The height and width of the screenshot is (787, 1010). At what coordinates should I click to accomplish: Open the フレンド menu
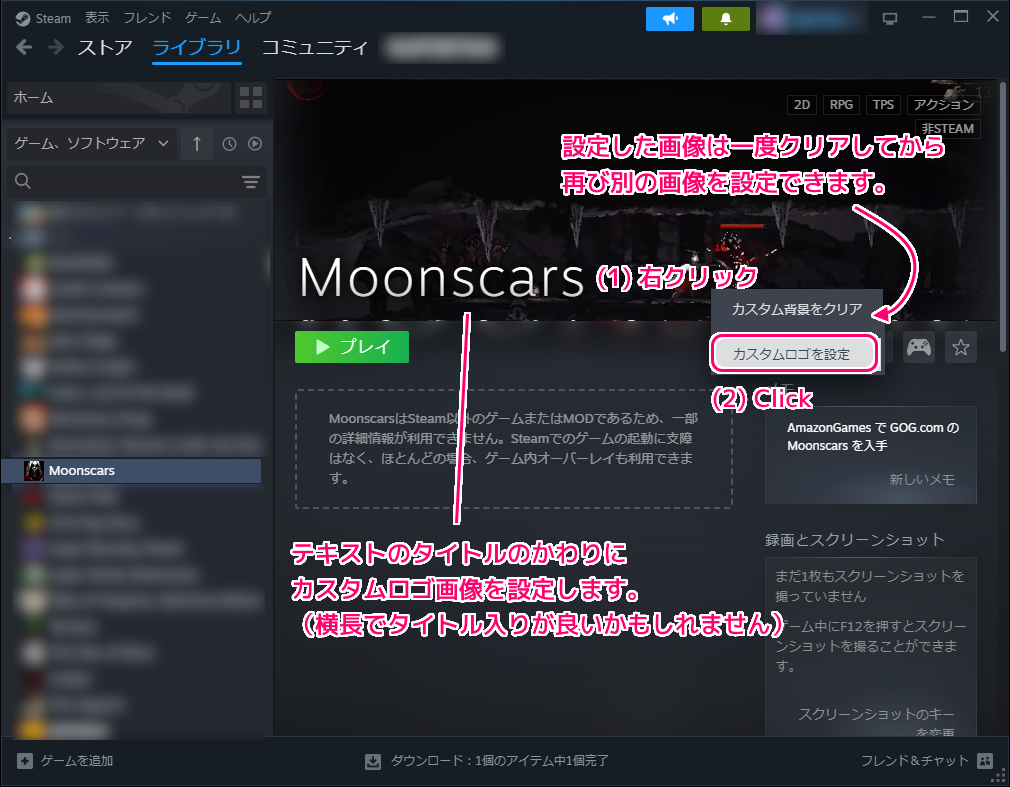tap(148, 18)
